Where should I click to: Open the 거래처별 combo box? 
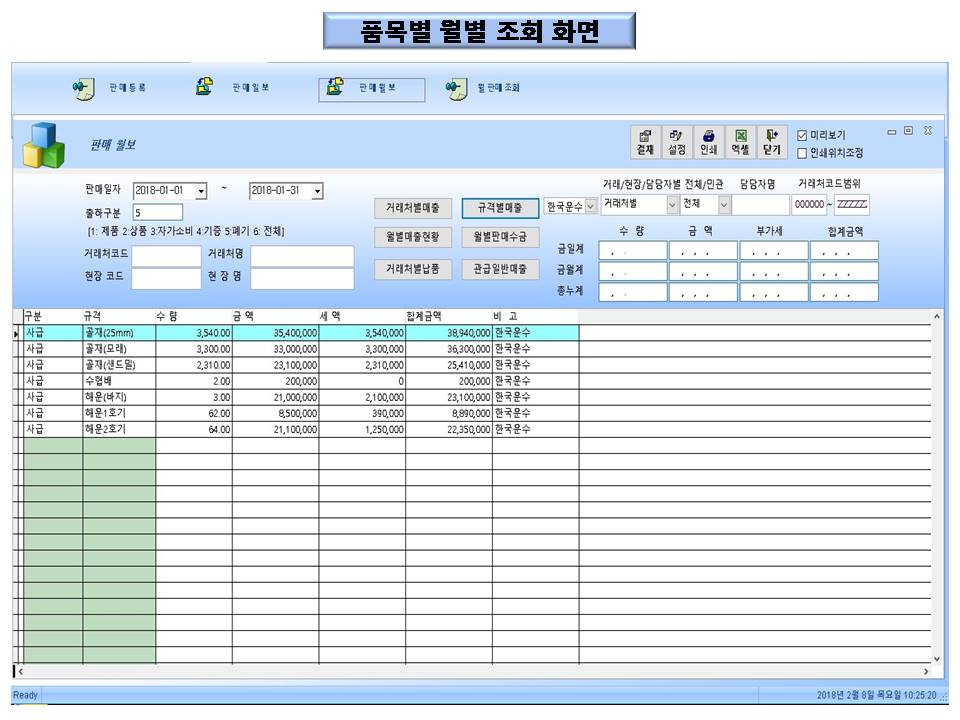coord(672,205)
